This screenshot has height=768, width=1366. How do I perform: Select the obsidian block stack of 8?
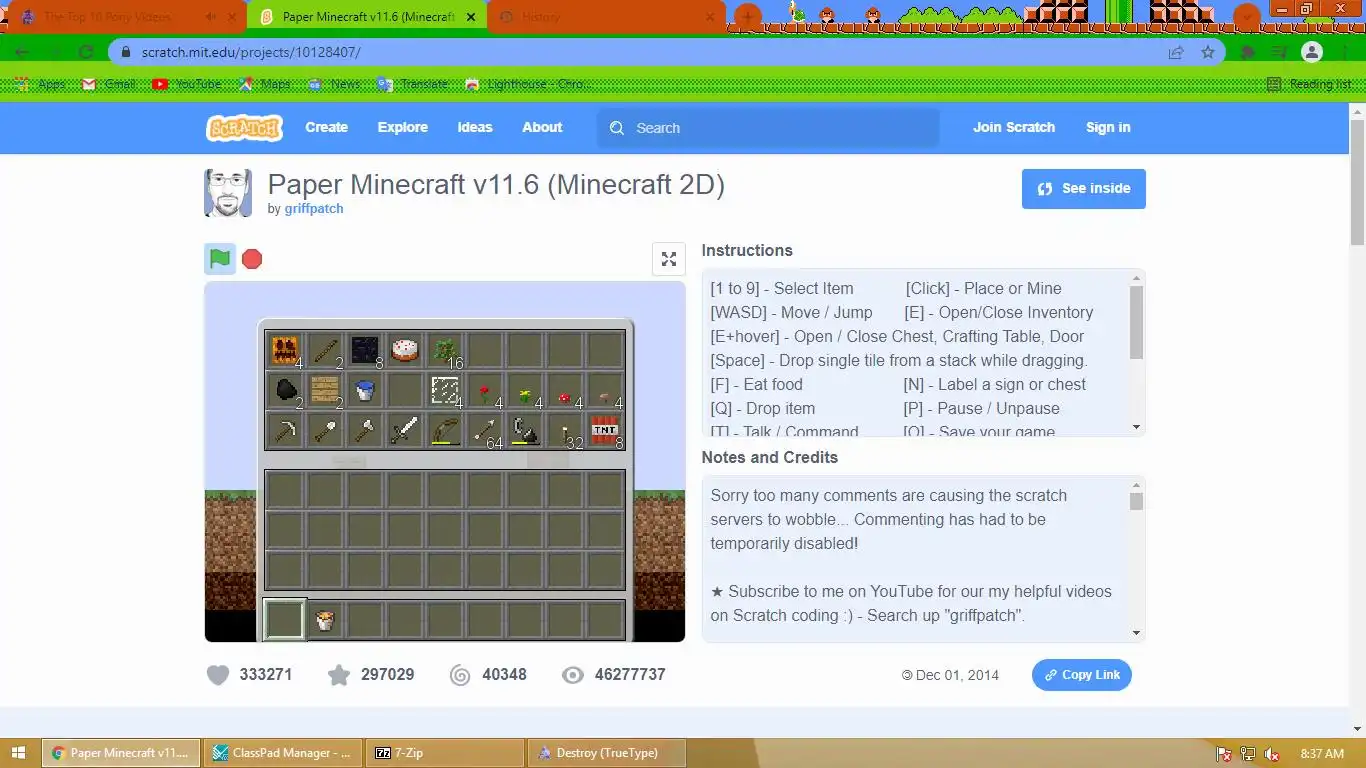(x=365, y=350)
